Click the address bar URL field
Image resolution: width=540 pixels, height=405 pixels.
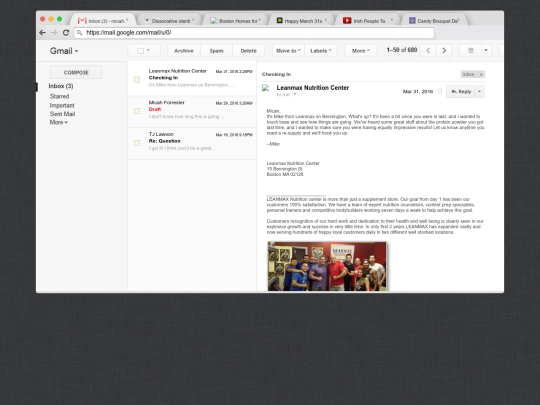(254, 33)
